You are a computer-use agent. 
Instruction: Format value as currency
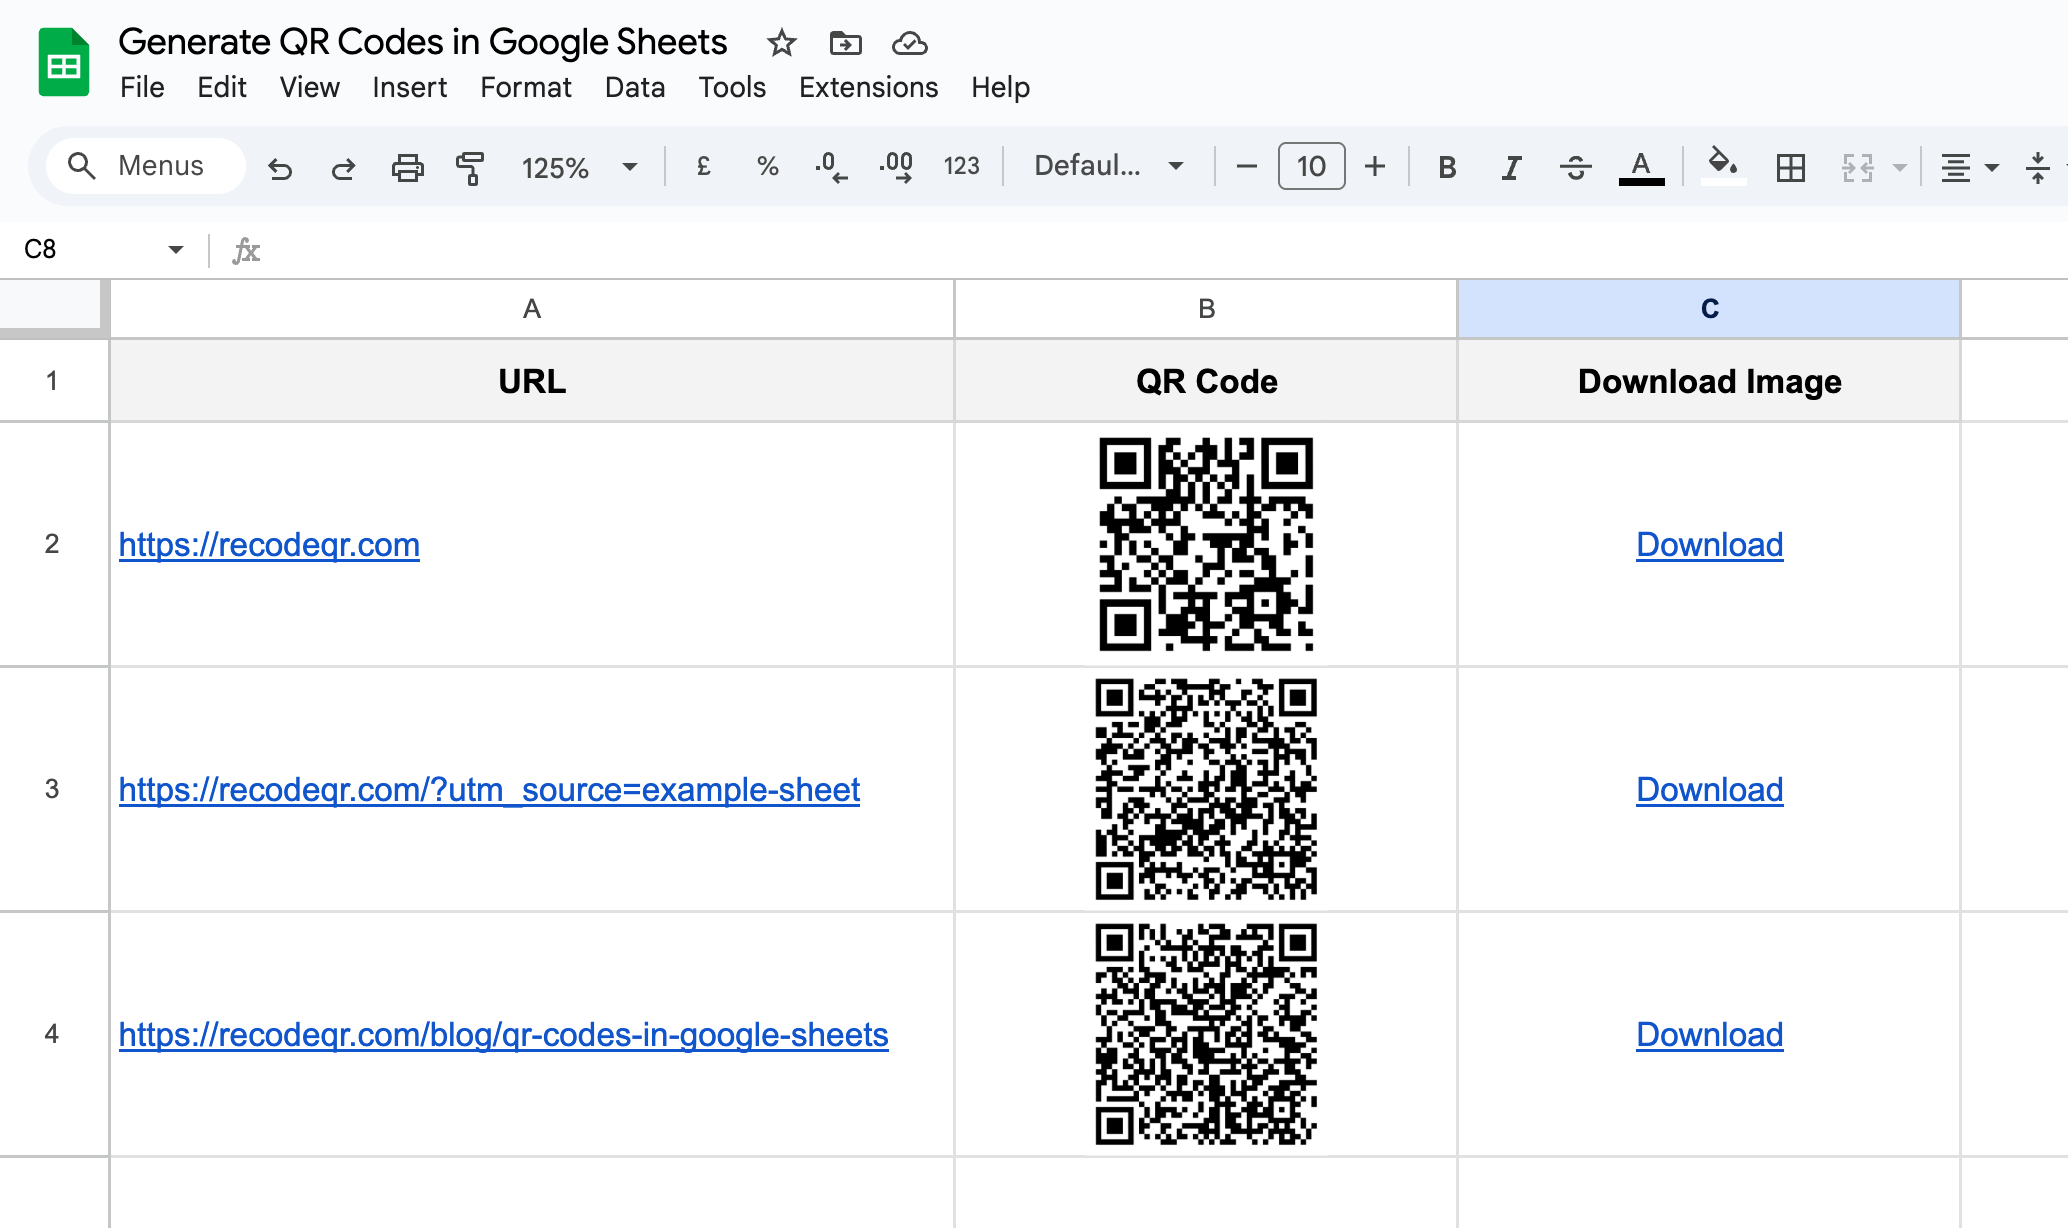tap(704, 167)
